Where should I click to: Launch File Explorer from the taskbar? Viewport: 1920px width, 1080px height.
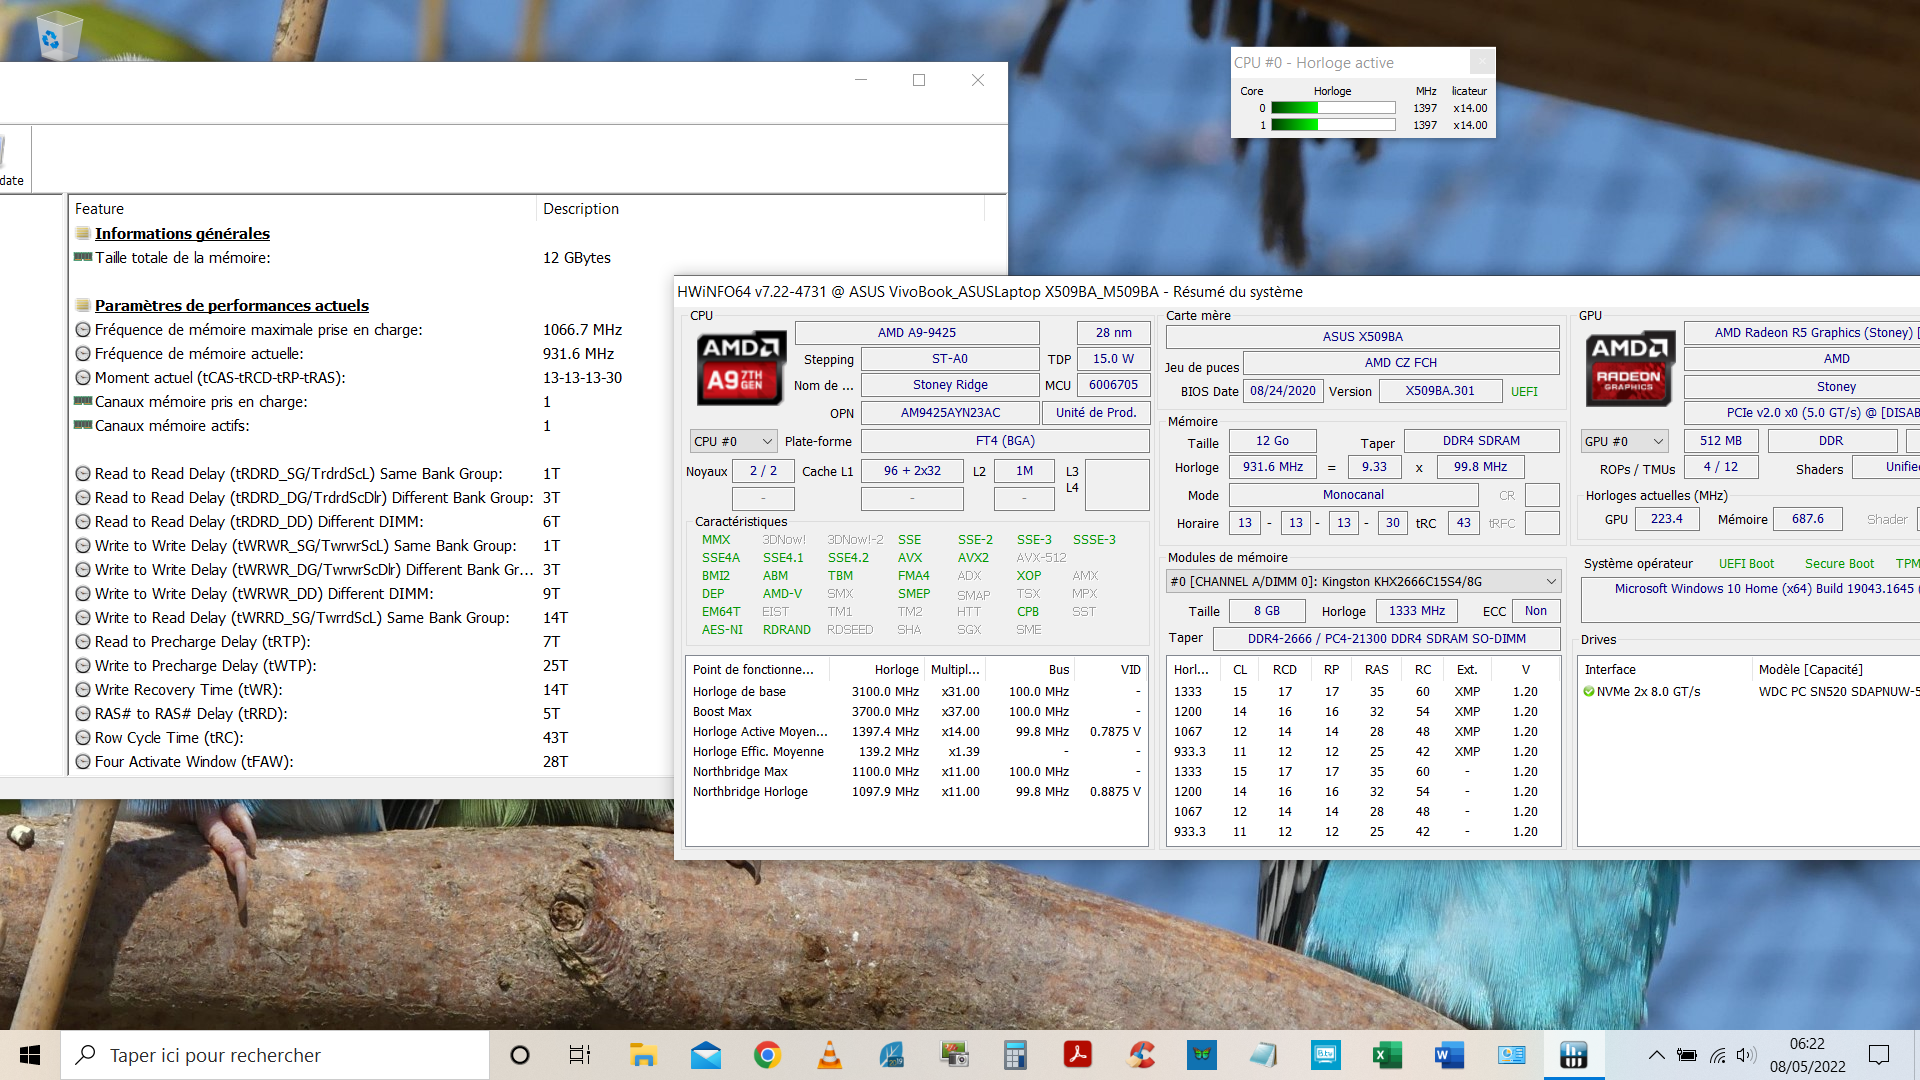click(x=642, y=1055)
